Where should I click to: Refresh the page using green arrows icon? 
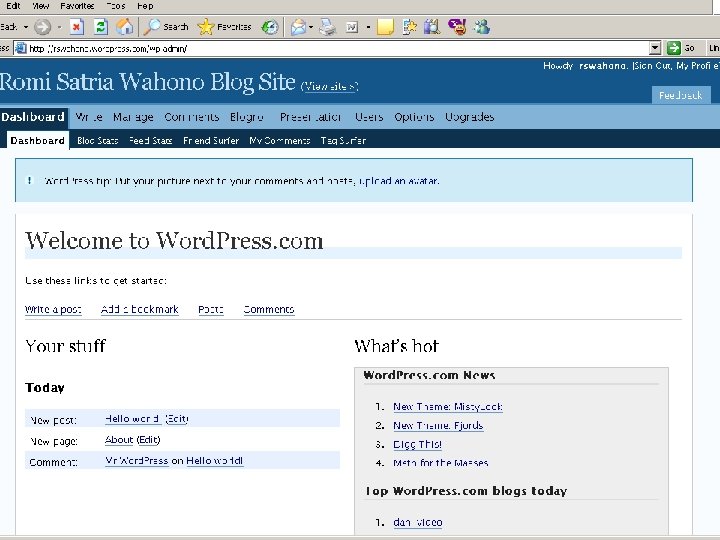tap(101, 27)
